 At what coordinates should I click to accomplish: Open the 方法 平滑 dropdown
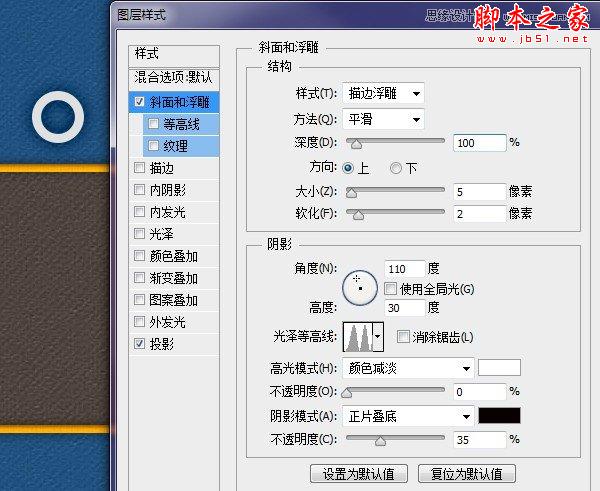click(x=383, y=119)
